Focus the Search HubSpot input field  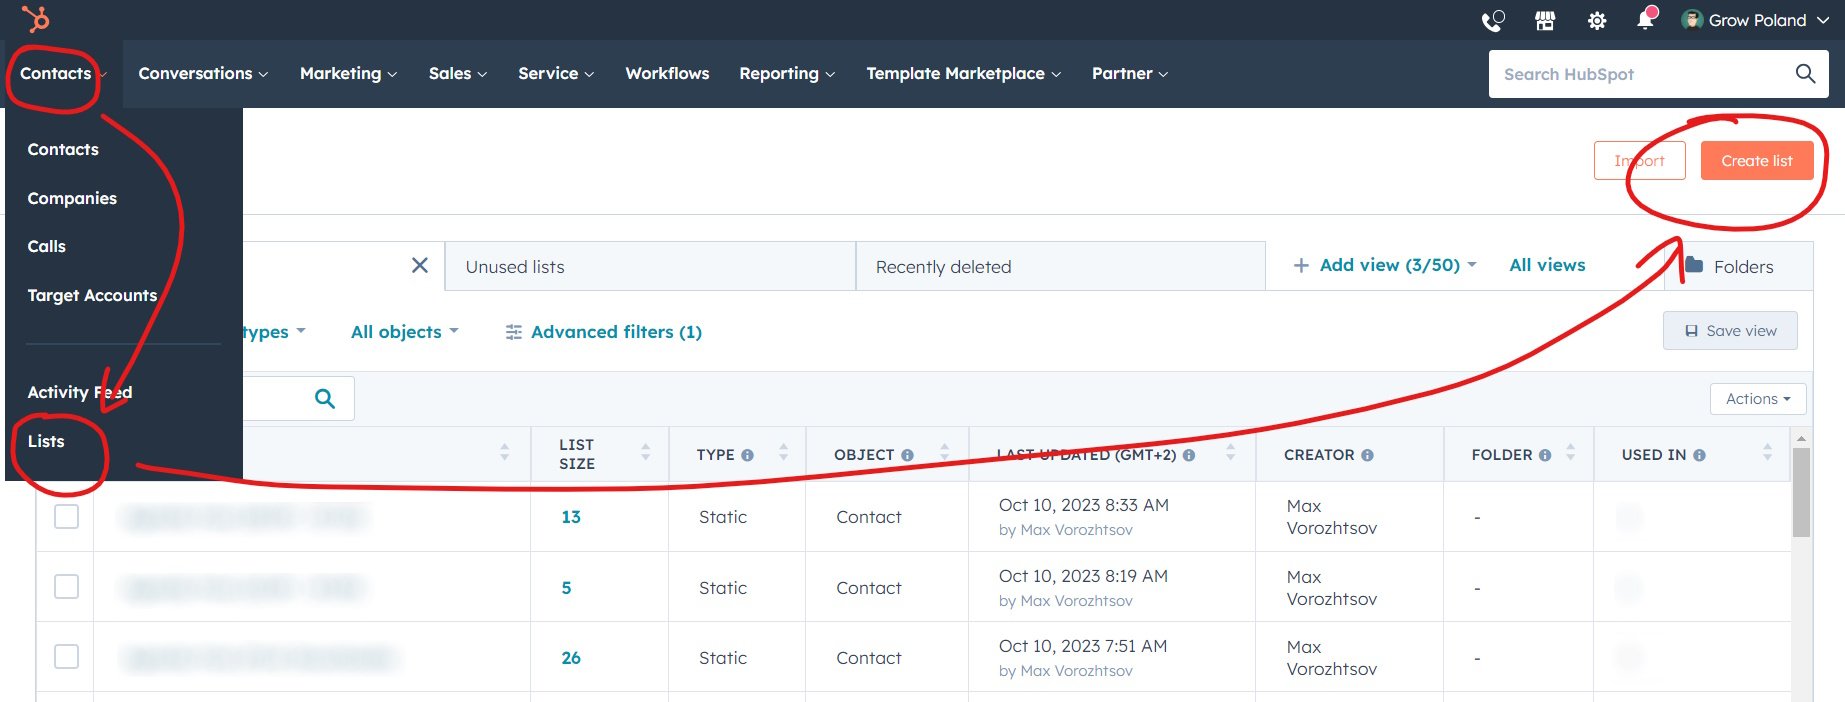point(1640,74)
